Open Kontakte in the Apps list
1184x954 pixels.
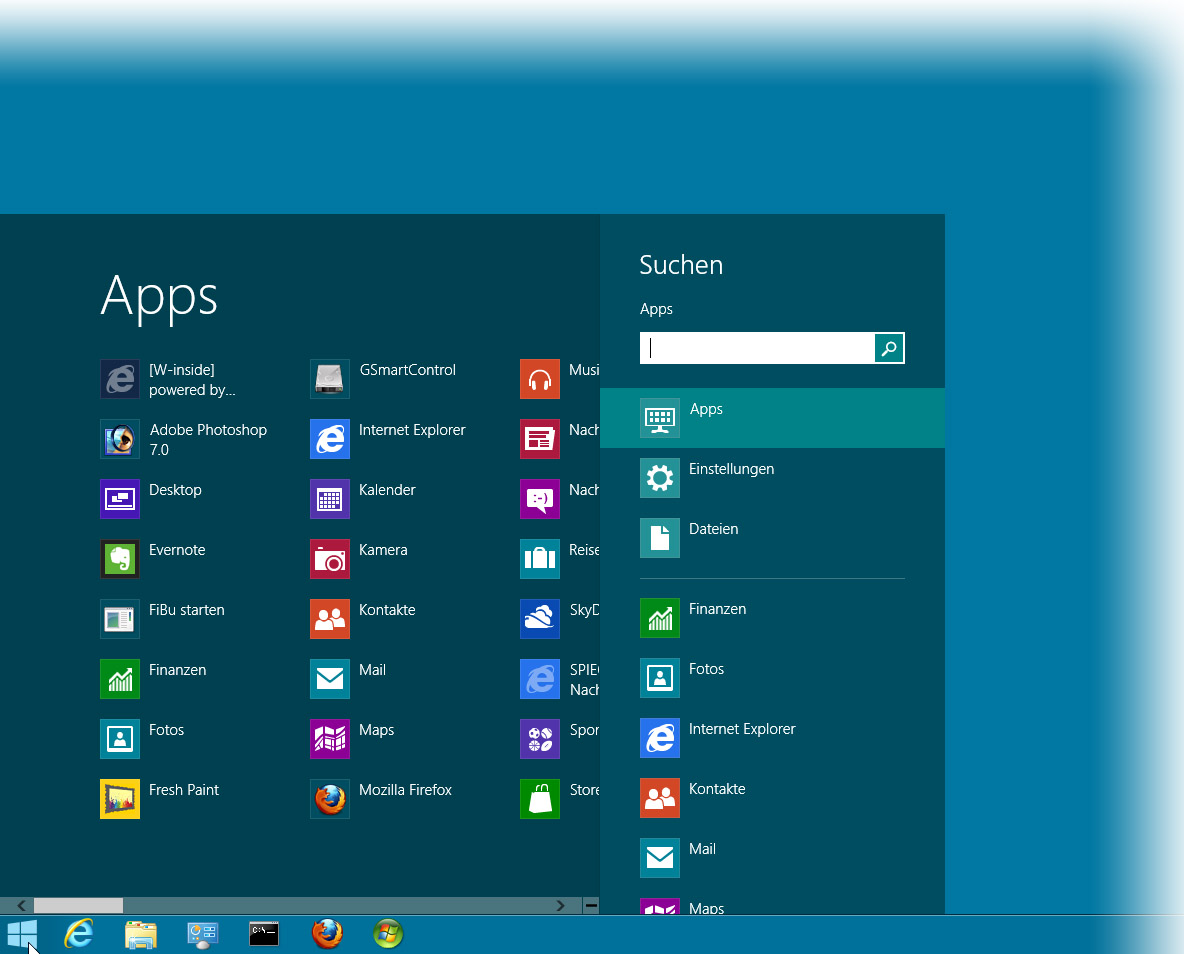330,619
